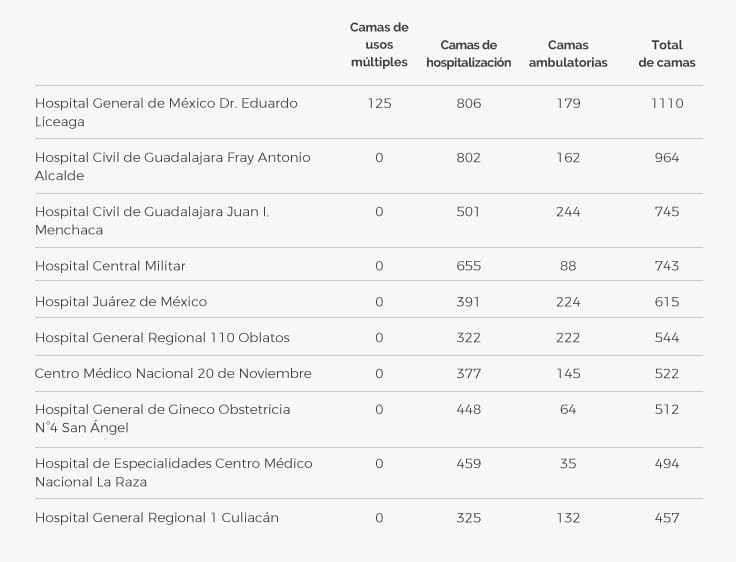Select the Camas ambulatorias column header
The height and width of the screenshot is (562, 736).
click(x=568, y=54)
